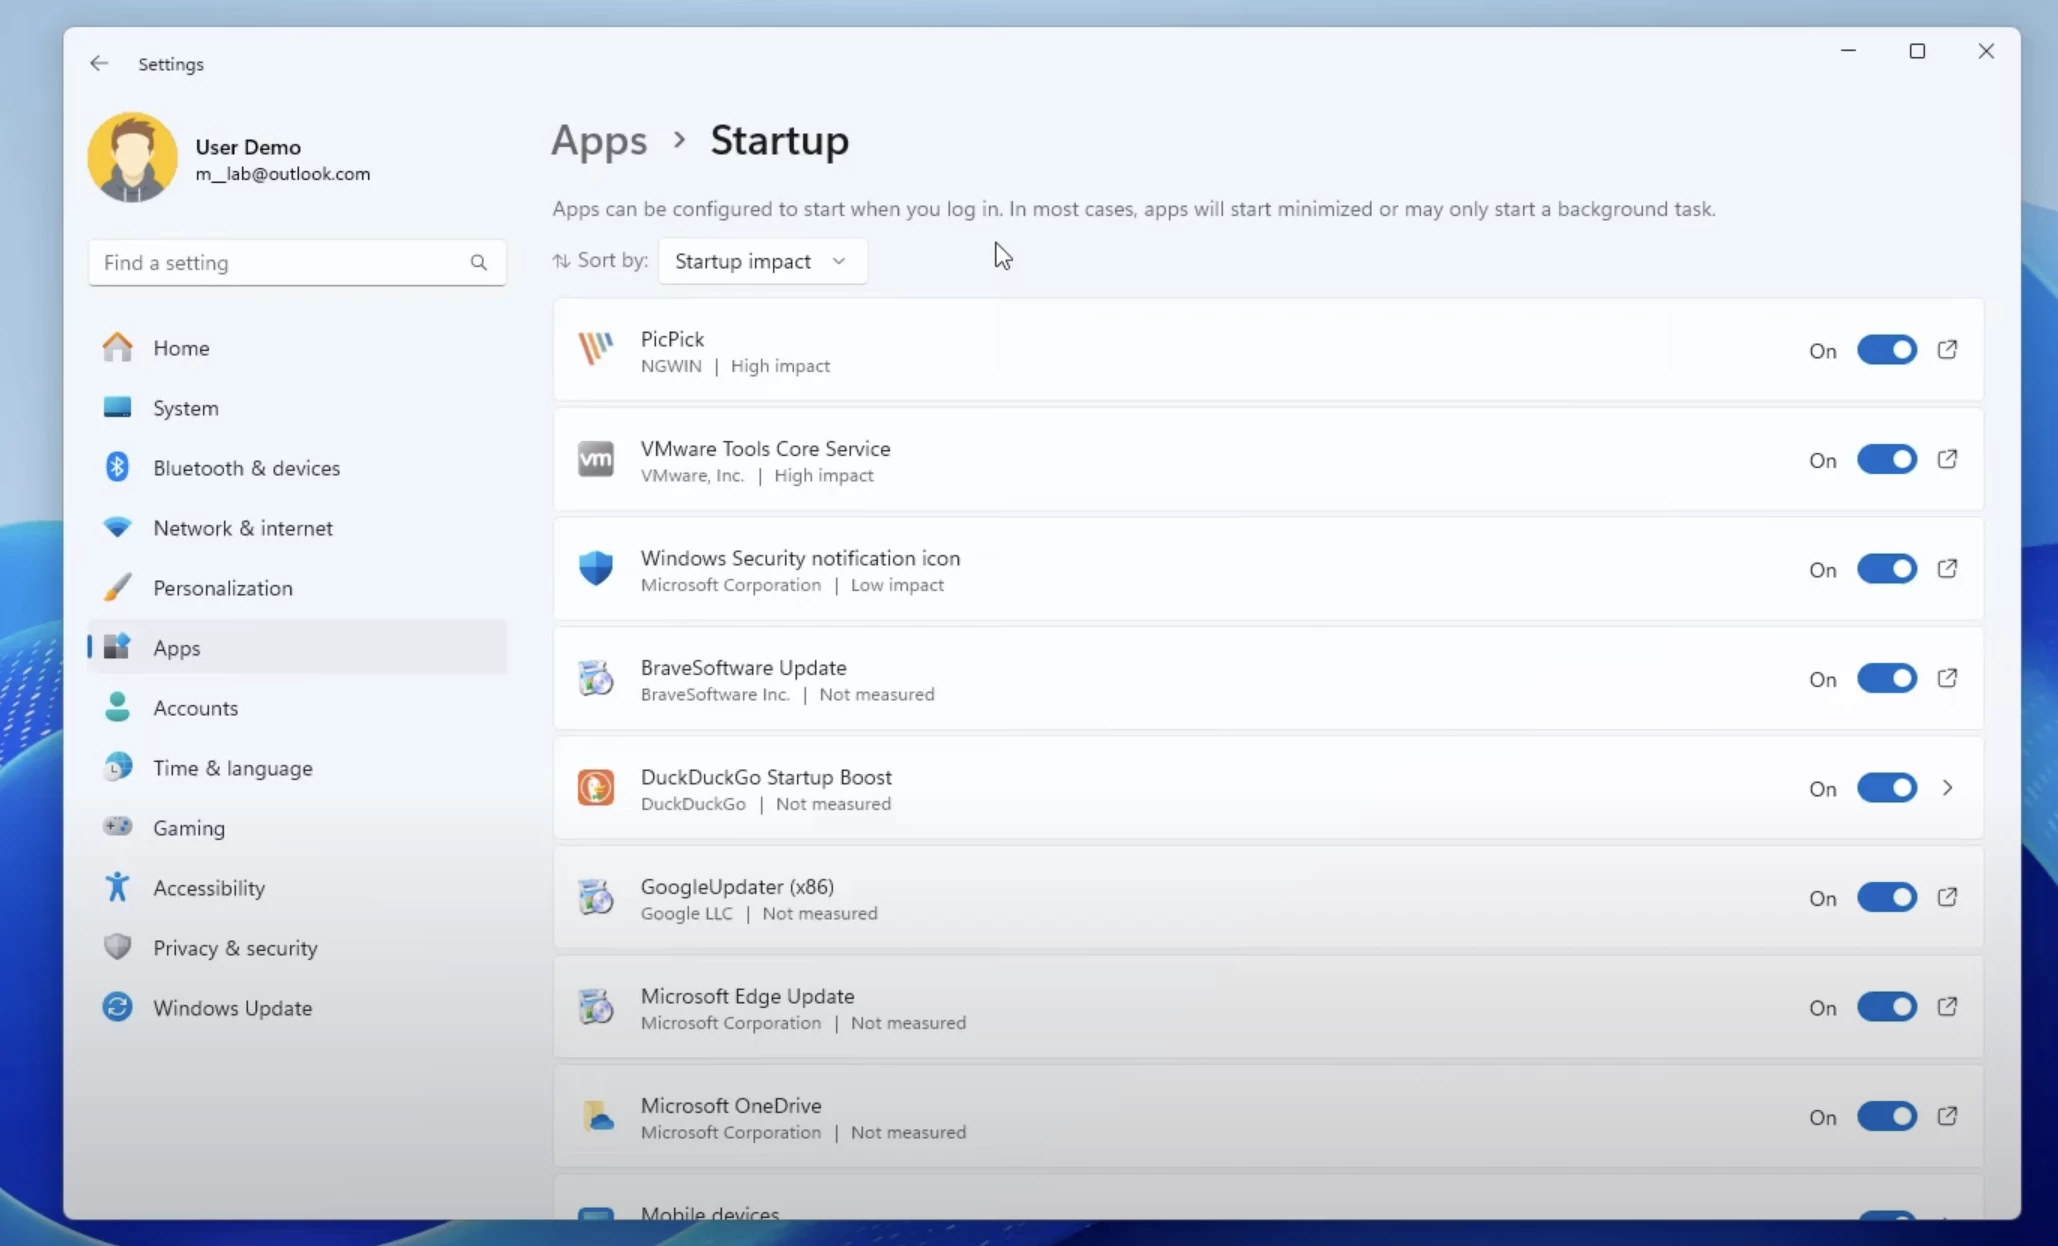Expand DuckDuckGo Startup Boost chevron

(1947, 788)
